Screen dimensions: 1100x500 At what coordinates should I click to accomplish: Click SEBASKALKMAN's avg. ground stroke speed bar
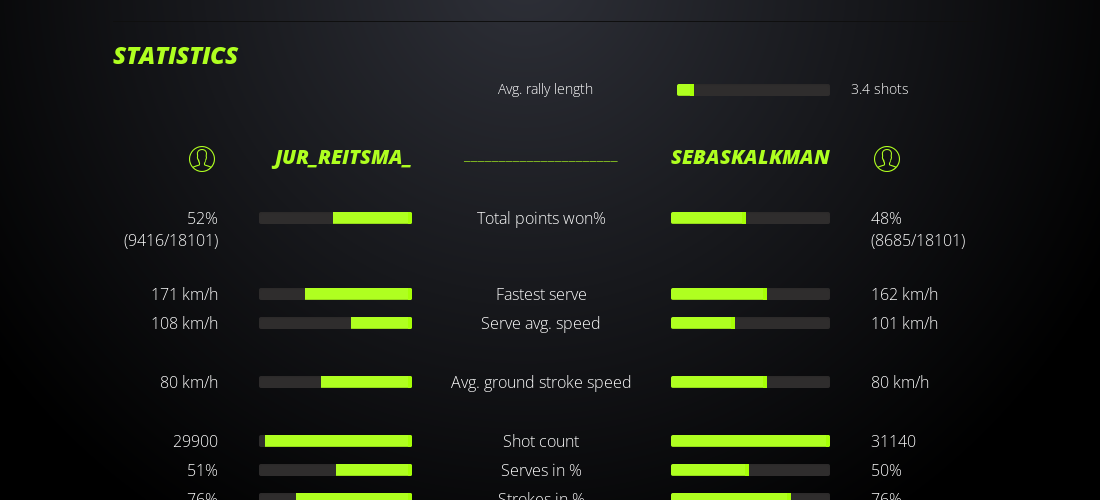[750, 382]
